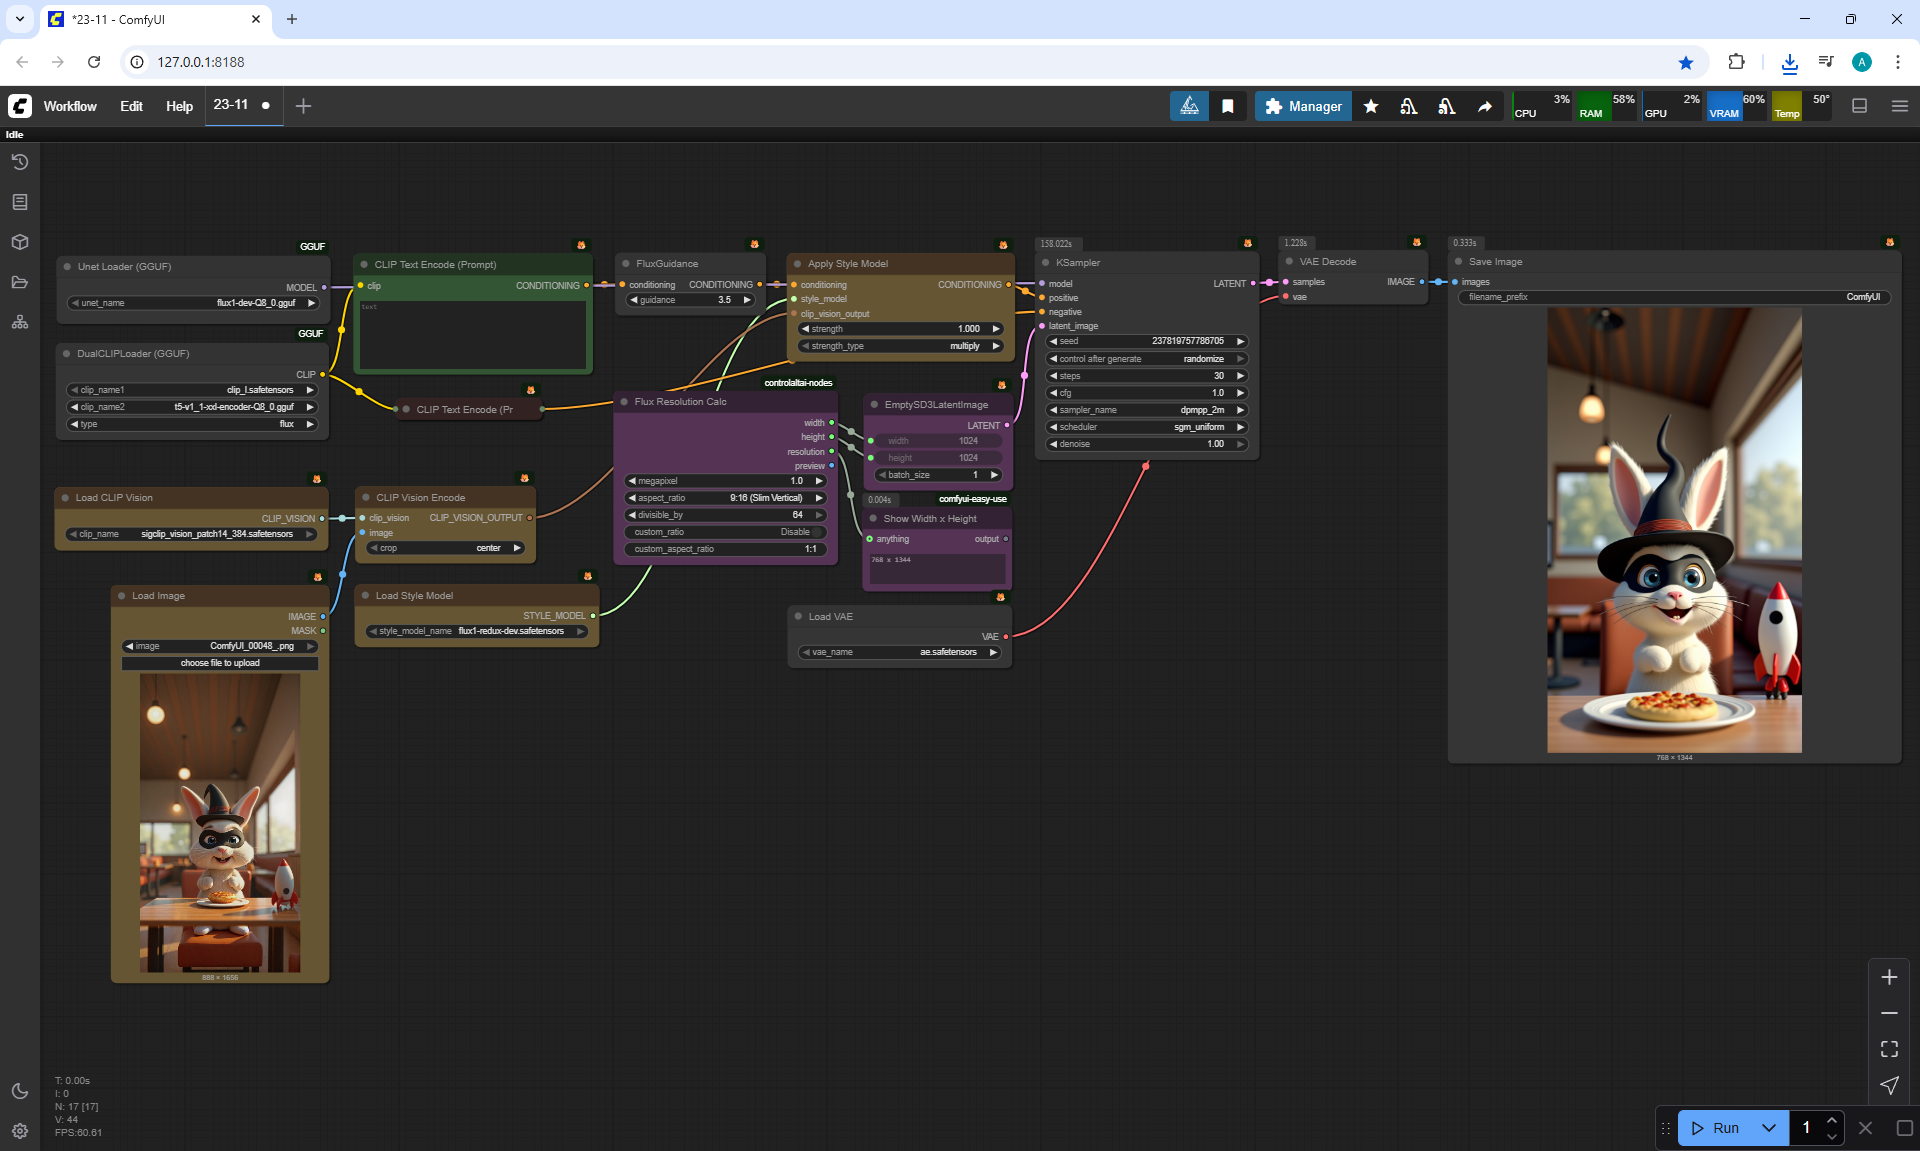This screenshot has height=1151, width=1920.
Task: Click the fit view icon in zoom controls
Action: click(1889, 1049)
